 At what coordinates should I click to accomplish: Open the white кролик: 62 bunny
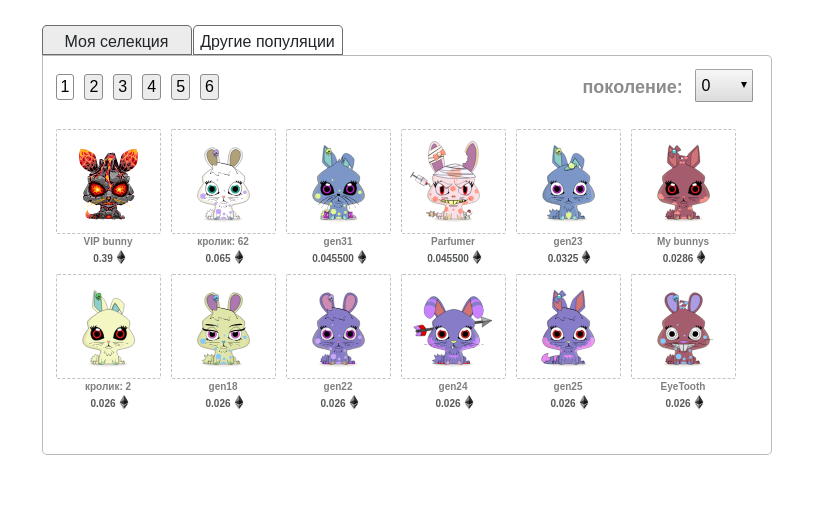224,182
